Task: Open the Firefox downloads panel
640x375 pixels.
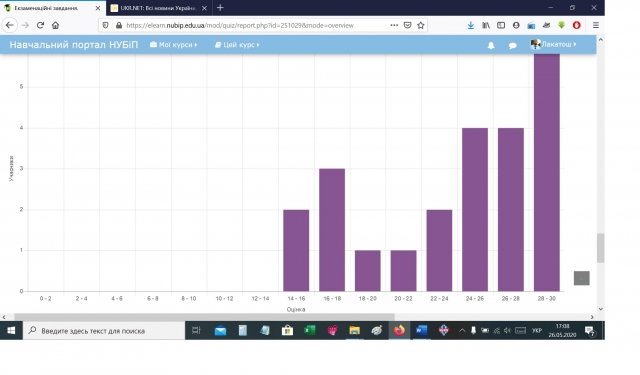Action: (x=471, y=25)
